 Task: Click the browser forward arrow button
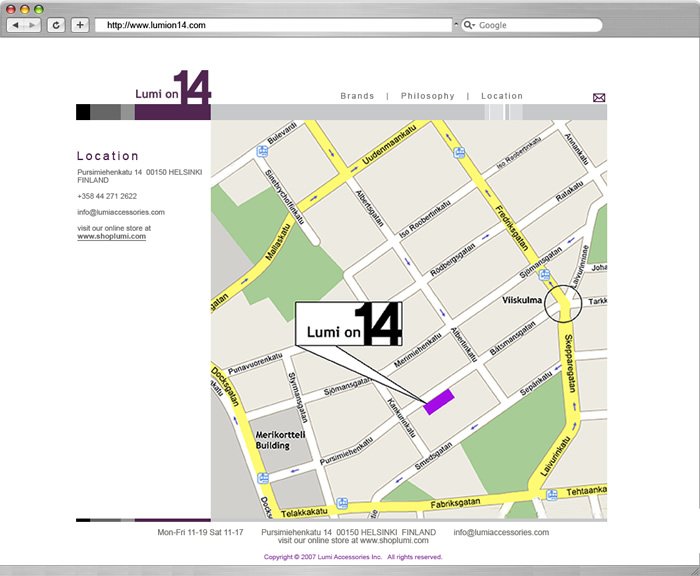click(33, 25)
